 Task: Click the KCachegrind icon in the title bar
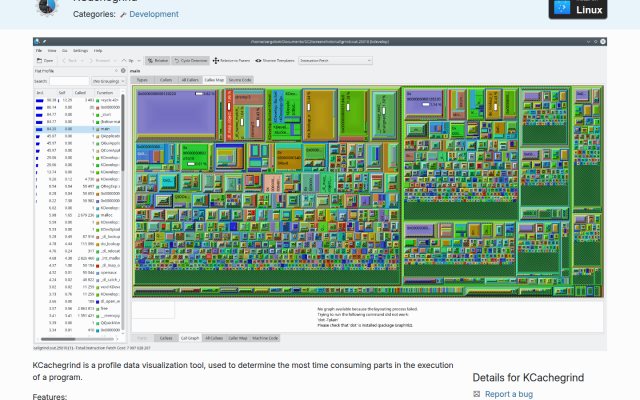pos(37,41)
